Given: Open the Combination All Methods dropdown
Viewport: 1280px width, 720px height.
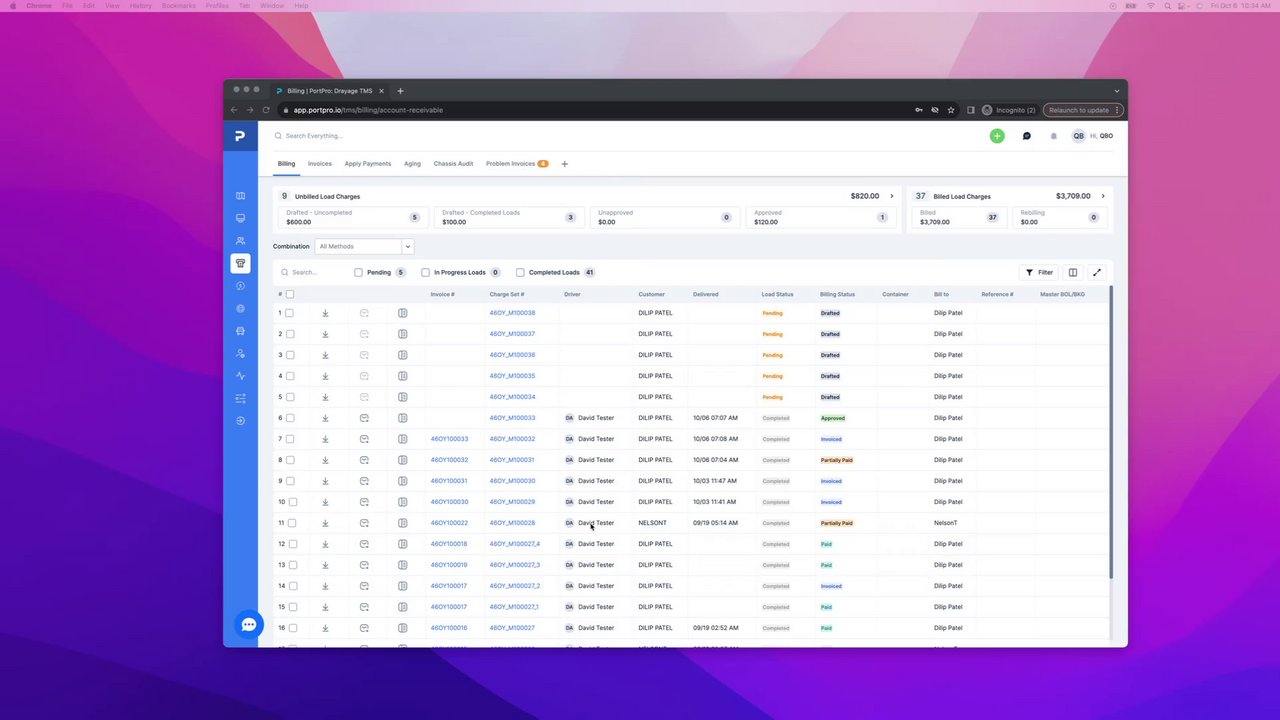Looking at the screenshot, I should [363, 246].
